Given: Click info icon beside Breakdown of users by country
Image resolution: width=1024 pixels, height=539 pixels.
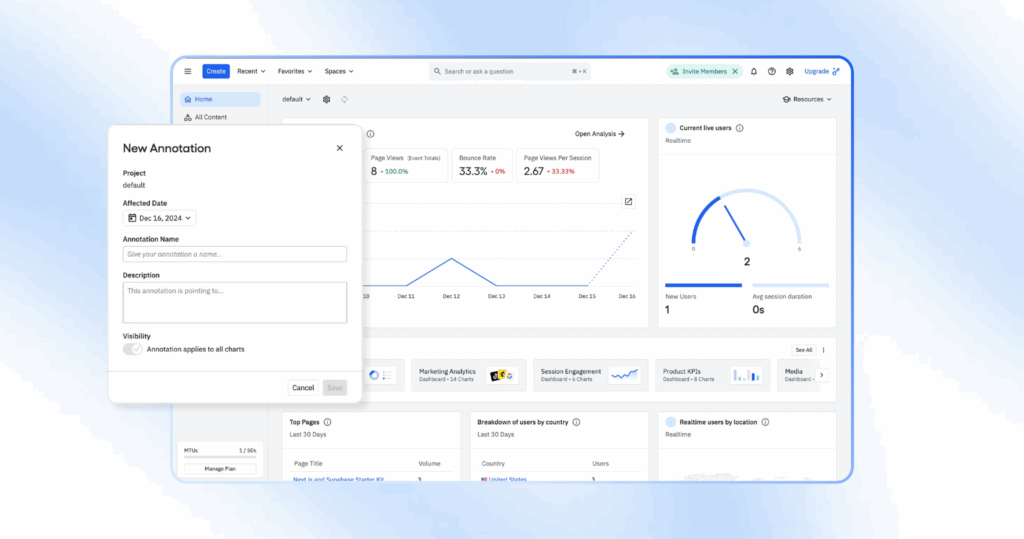Looking at the screenshot, I should tap(577, 422).
